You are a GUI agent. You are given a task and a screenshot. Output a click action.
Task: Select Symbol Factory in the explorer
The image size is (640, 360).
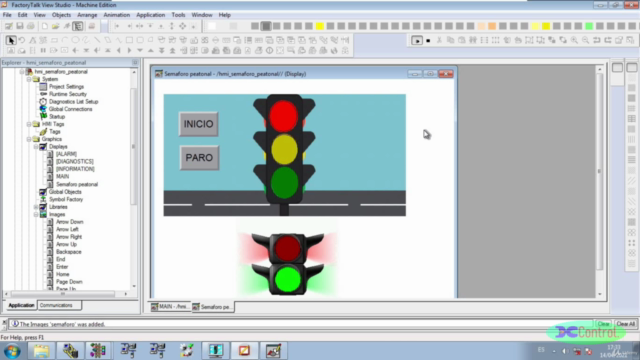click(66, 199)
